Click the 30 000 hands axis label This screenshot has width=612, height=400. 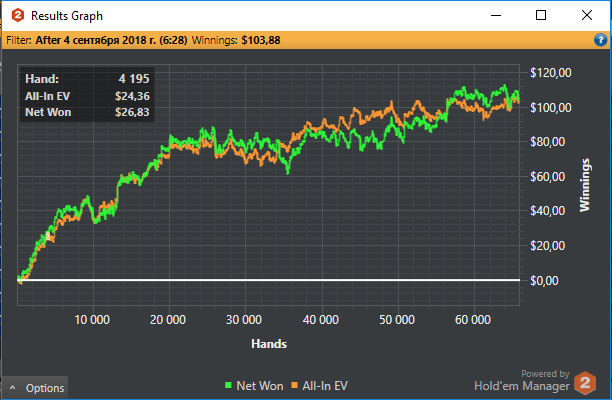pyautogui.click(x=244, y=320)
